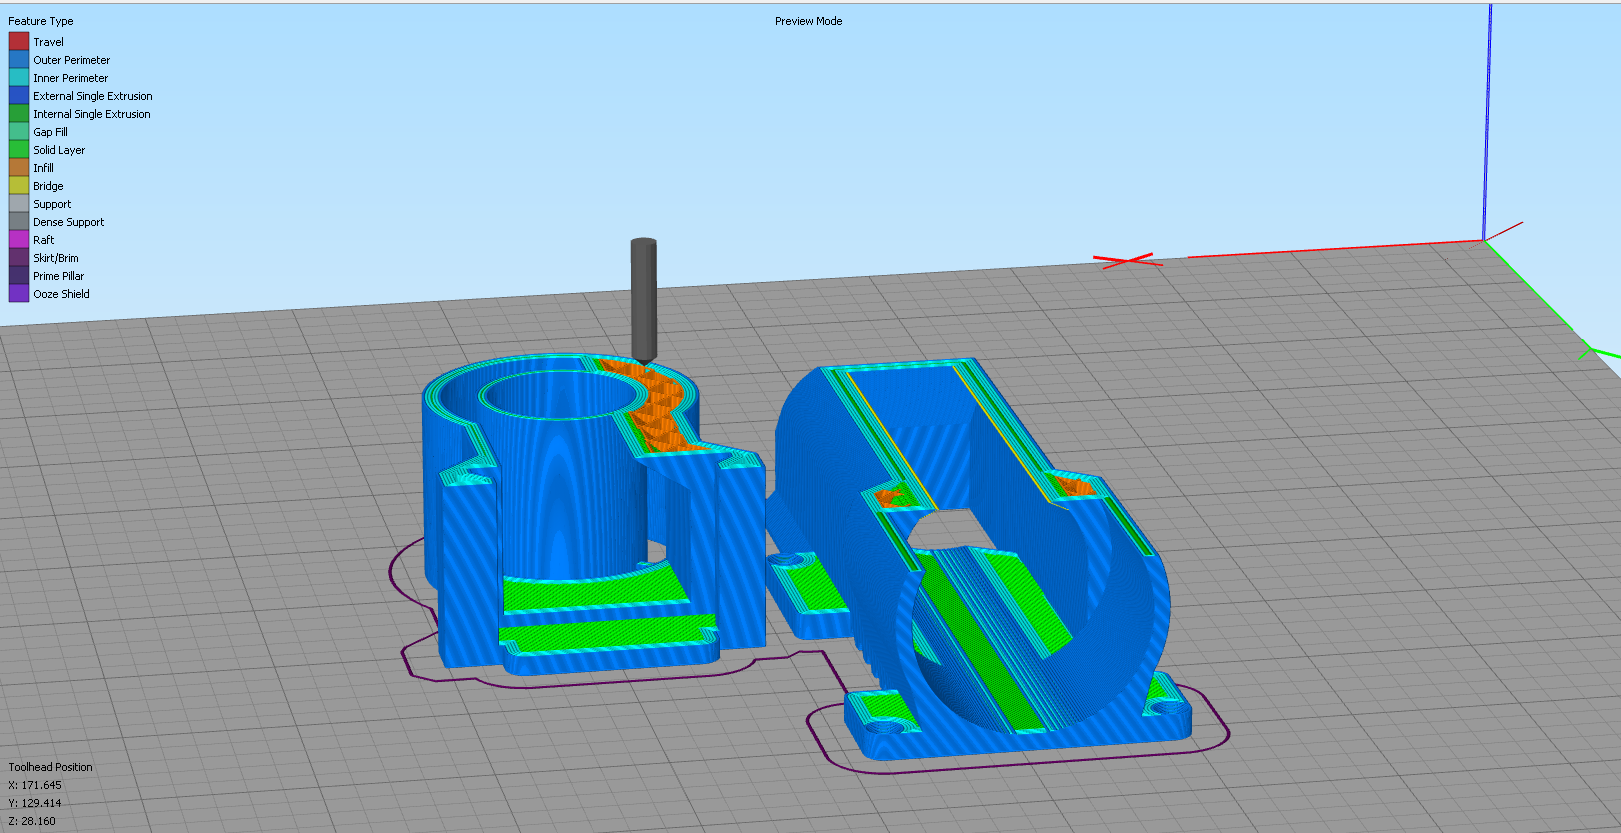Viewport: 1621px width, 833px height.
Task: Click the red X origin marker
Action: coord(1127,260)
